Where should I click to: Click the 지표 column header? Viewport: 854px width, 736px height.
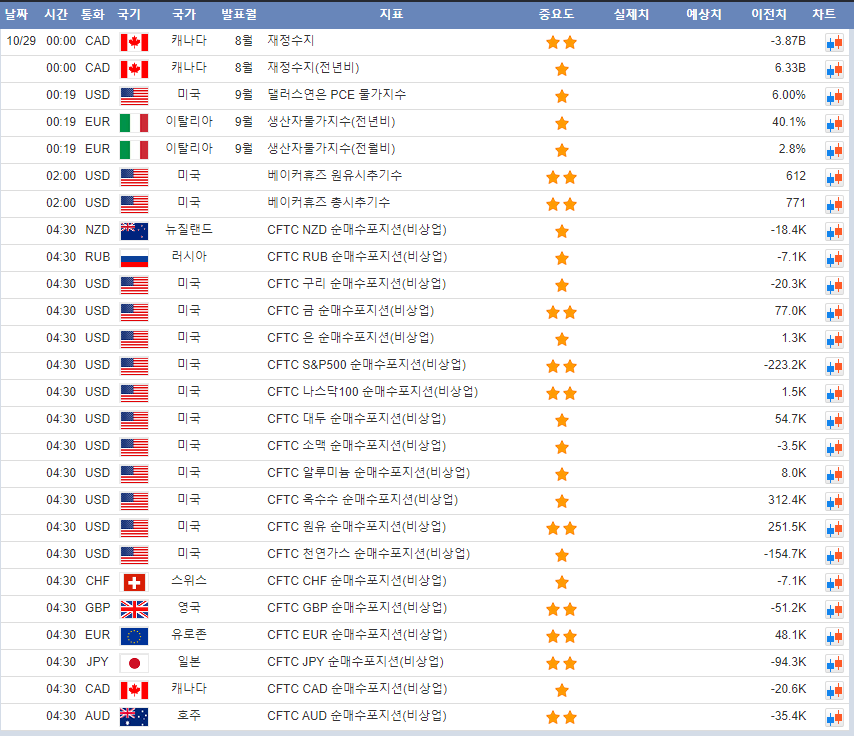point(392,14)
